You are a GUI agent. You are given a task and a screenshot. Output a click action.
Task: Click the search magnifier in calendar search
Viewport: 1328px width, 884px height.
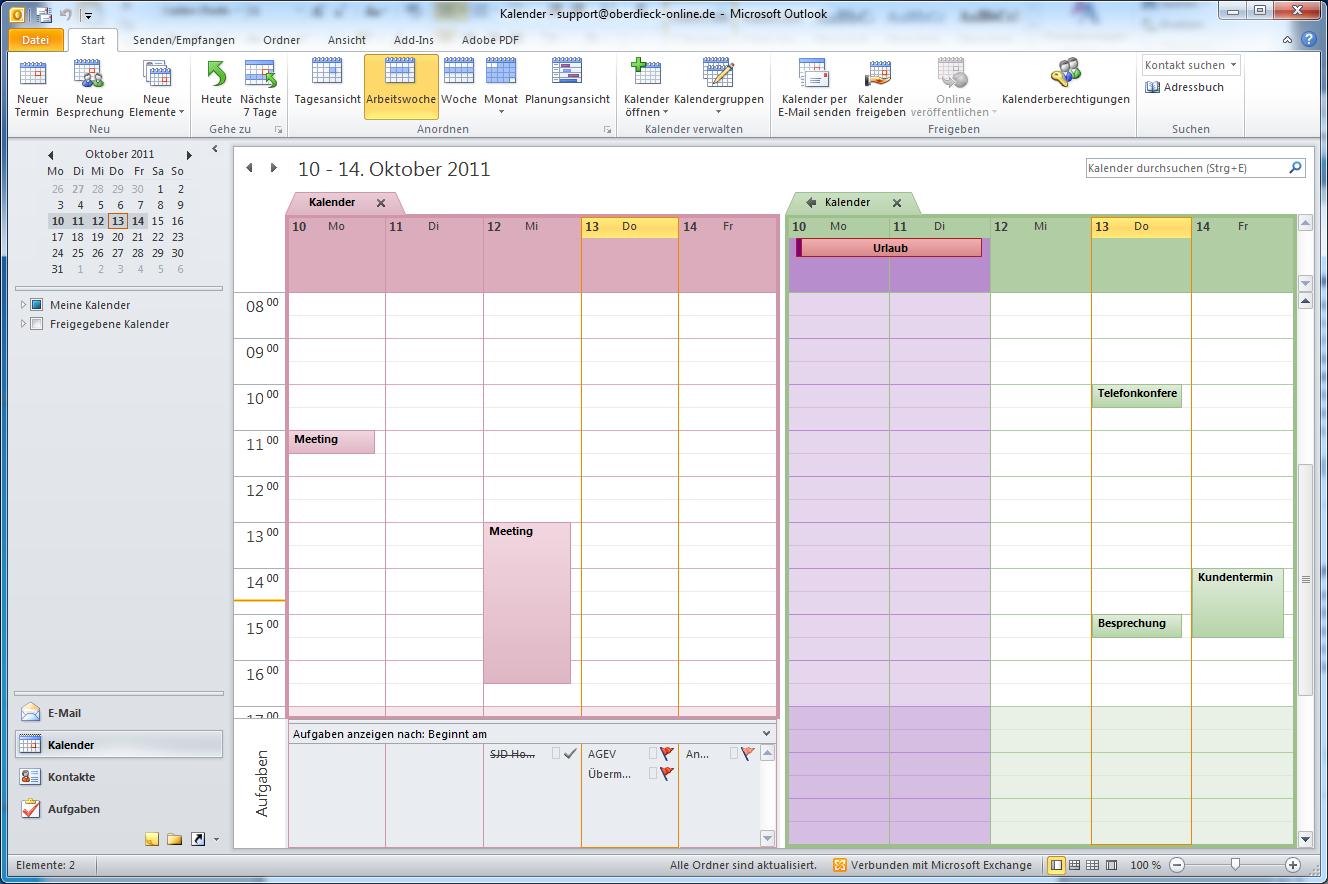(1295, 168)
